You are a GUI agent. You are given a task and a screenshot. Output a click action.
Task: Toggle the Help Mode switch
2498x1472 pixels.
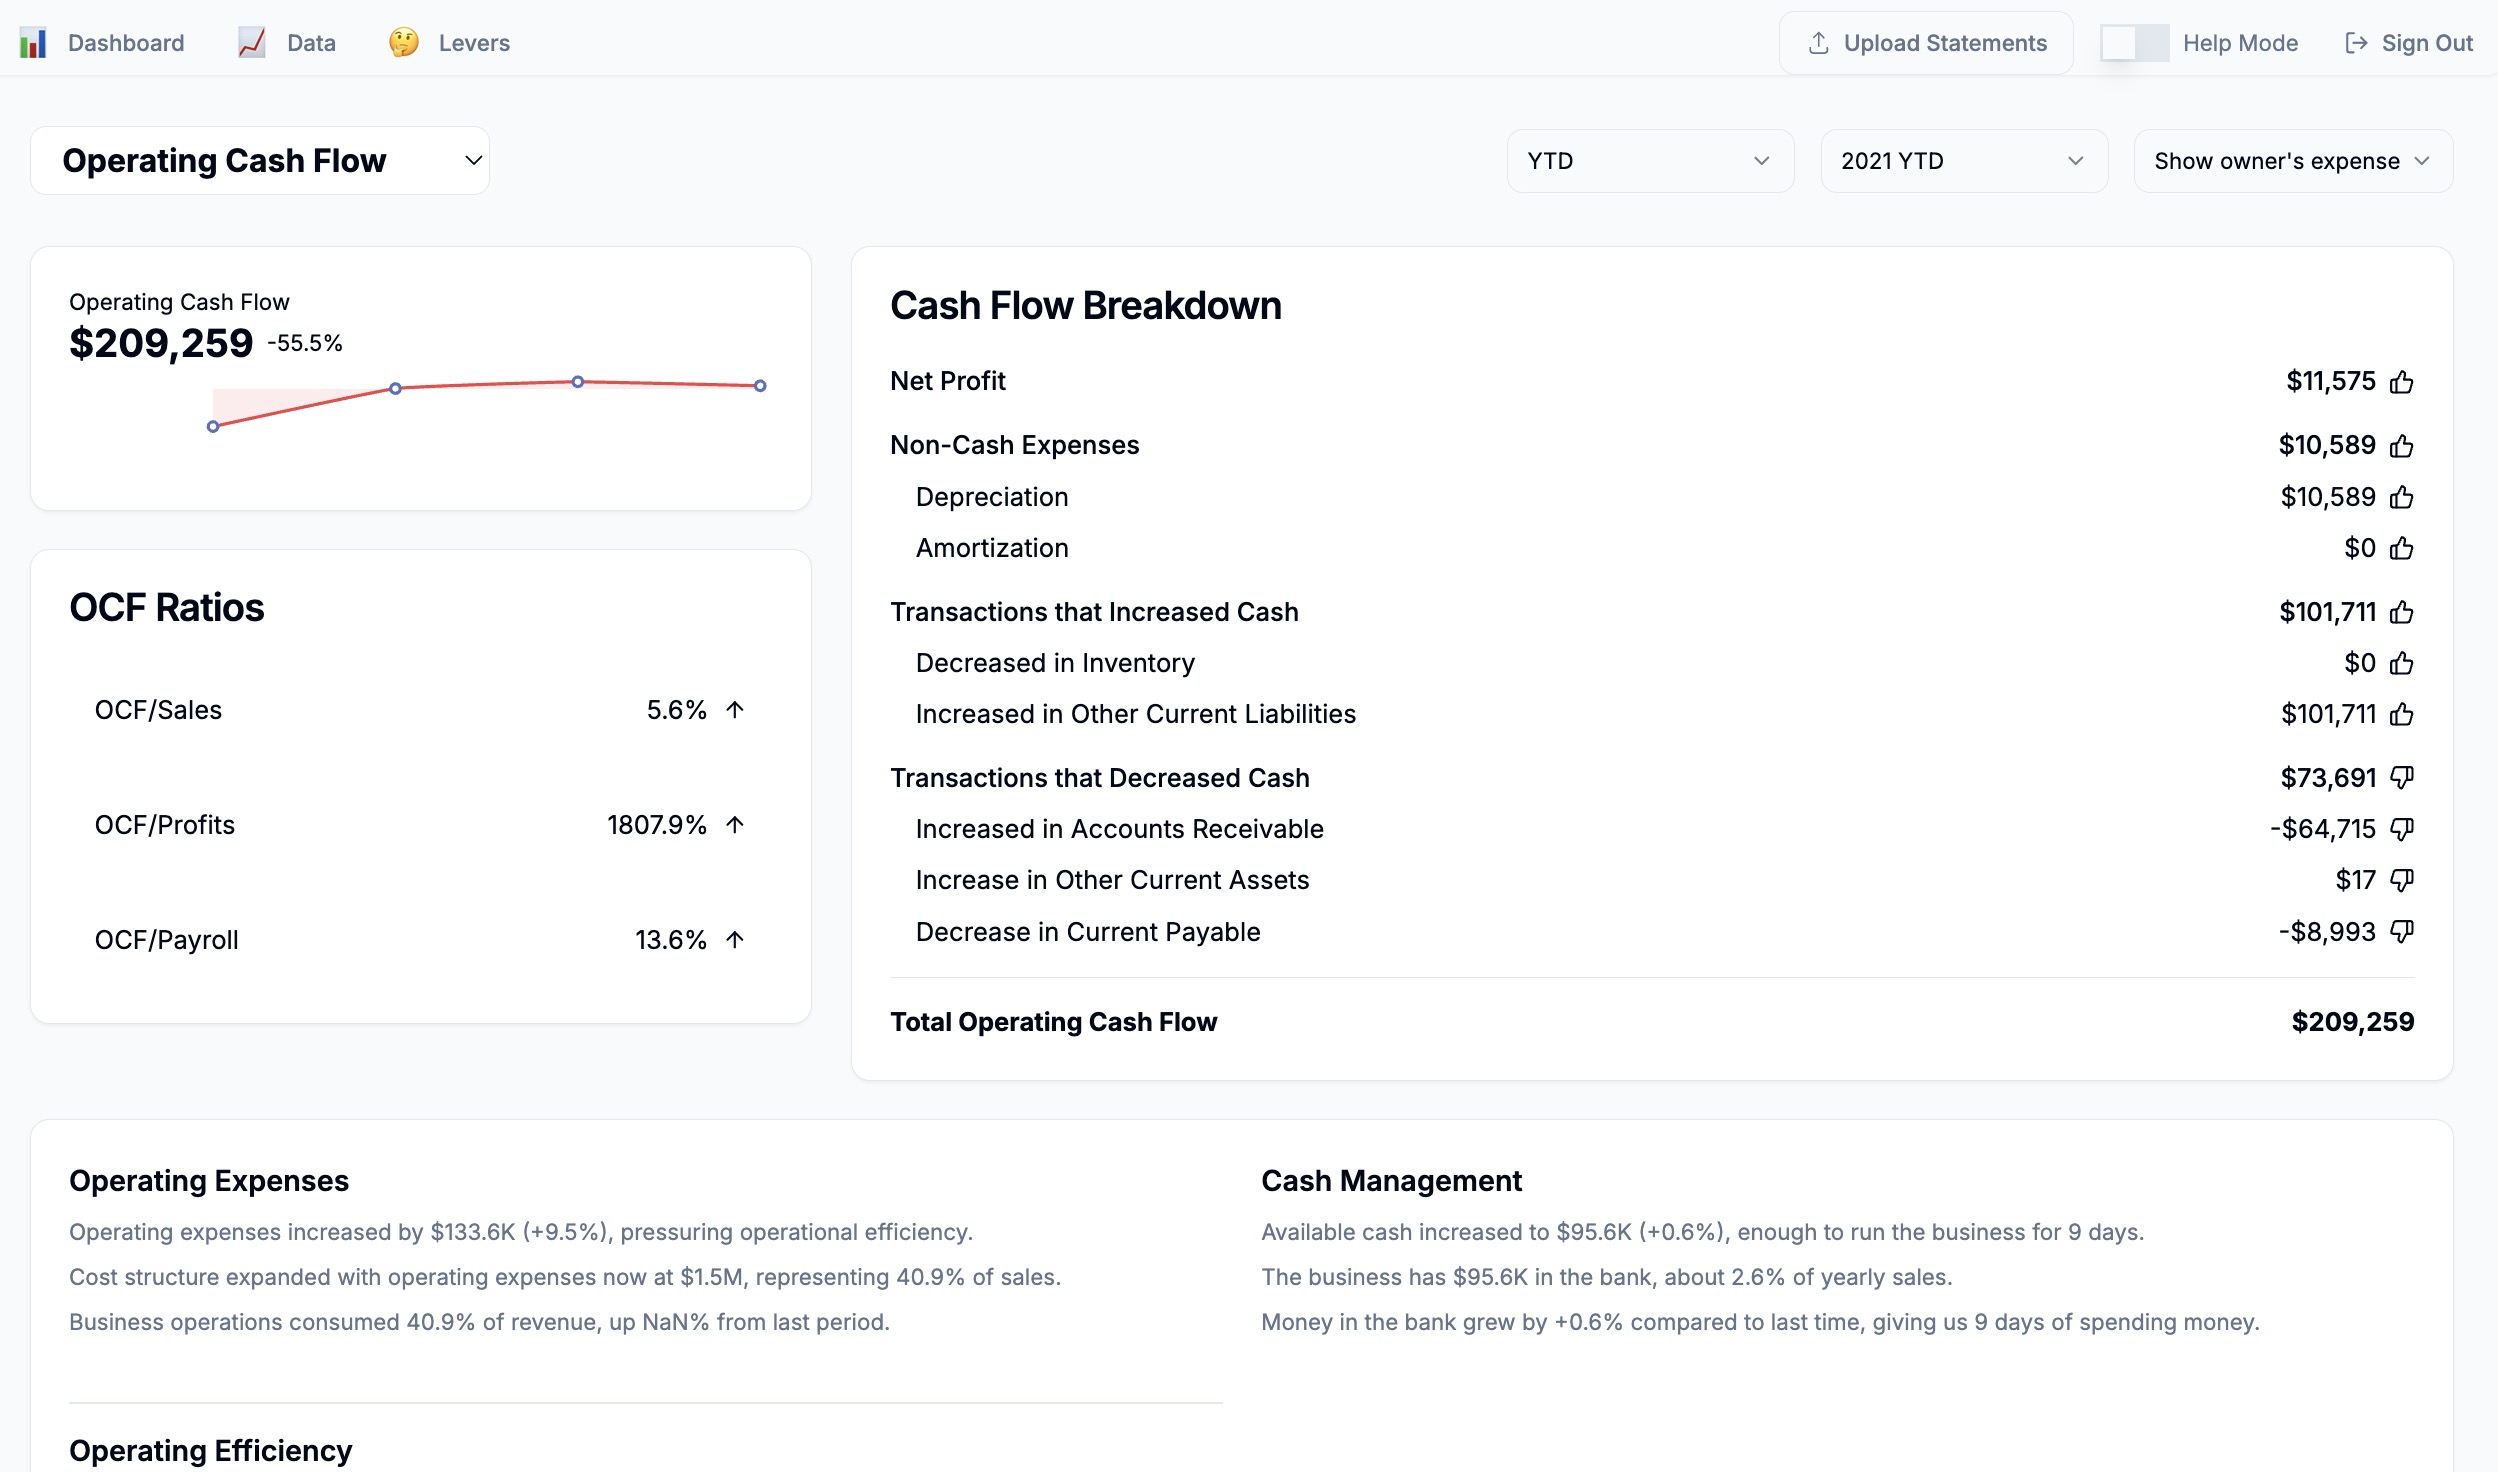(2134, 43)
